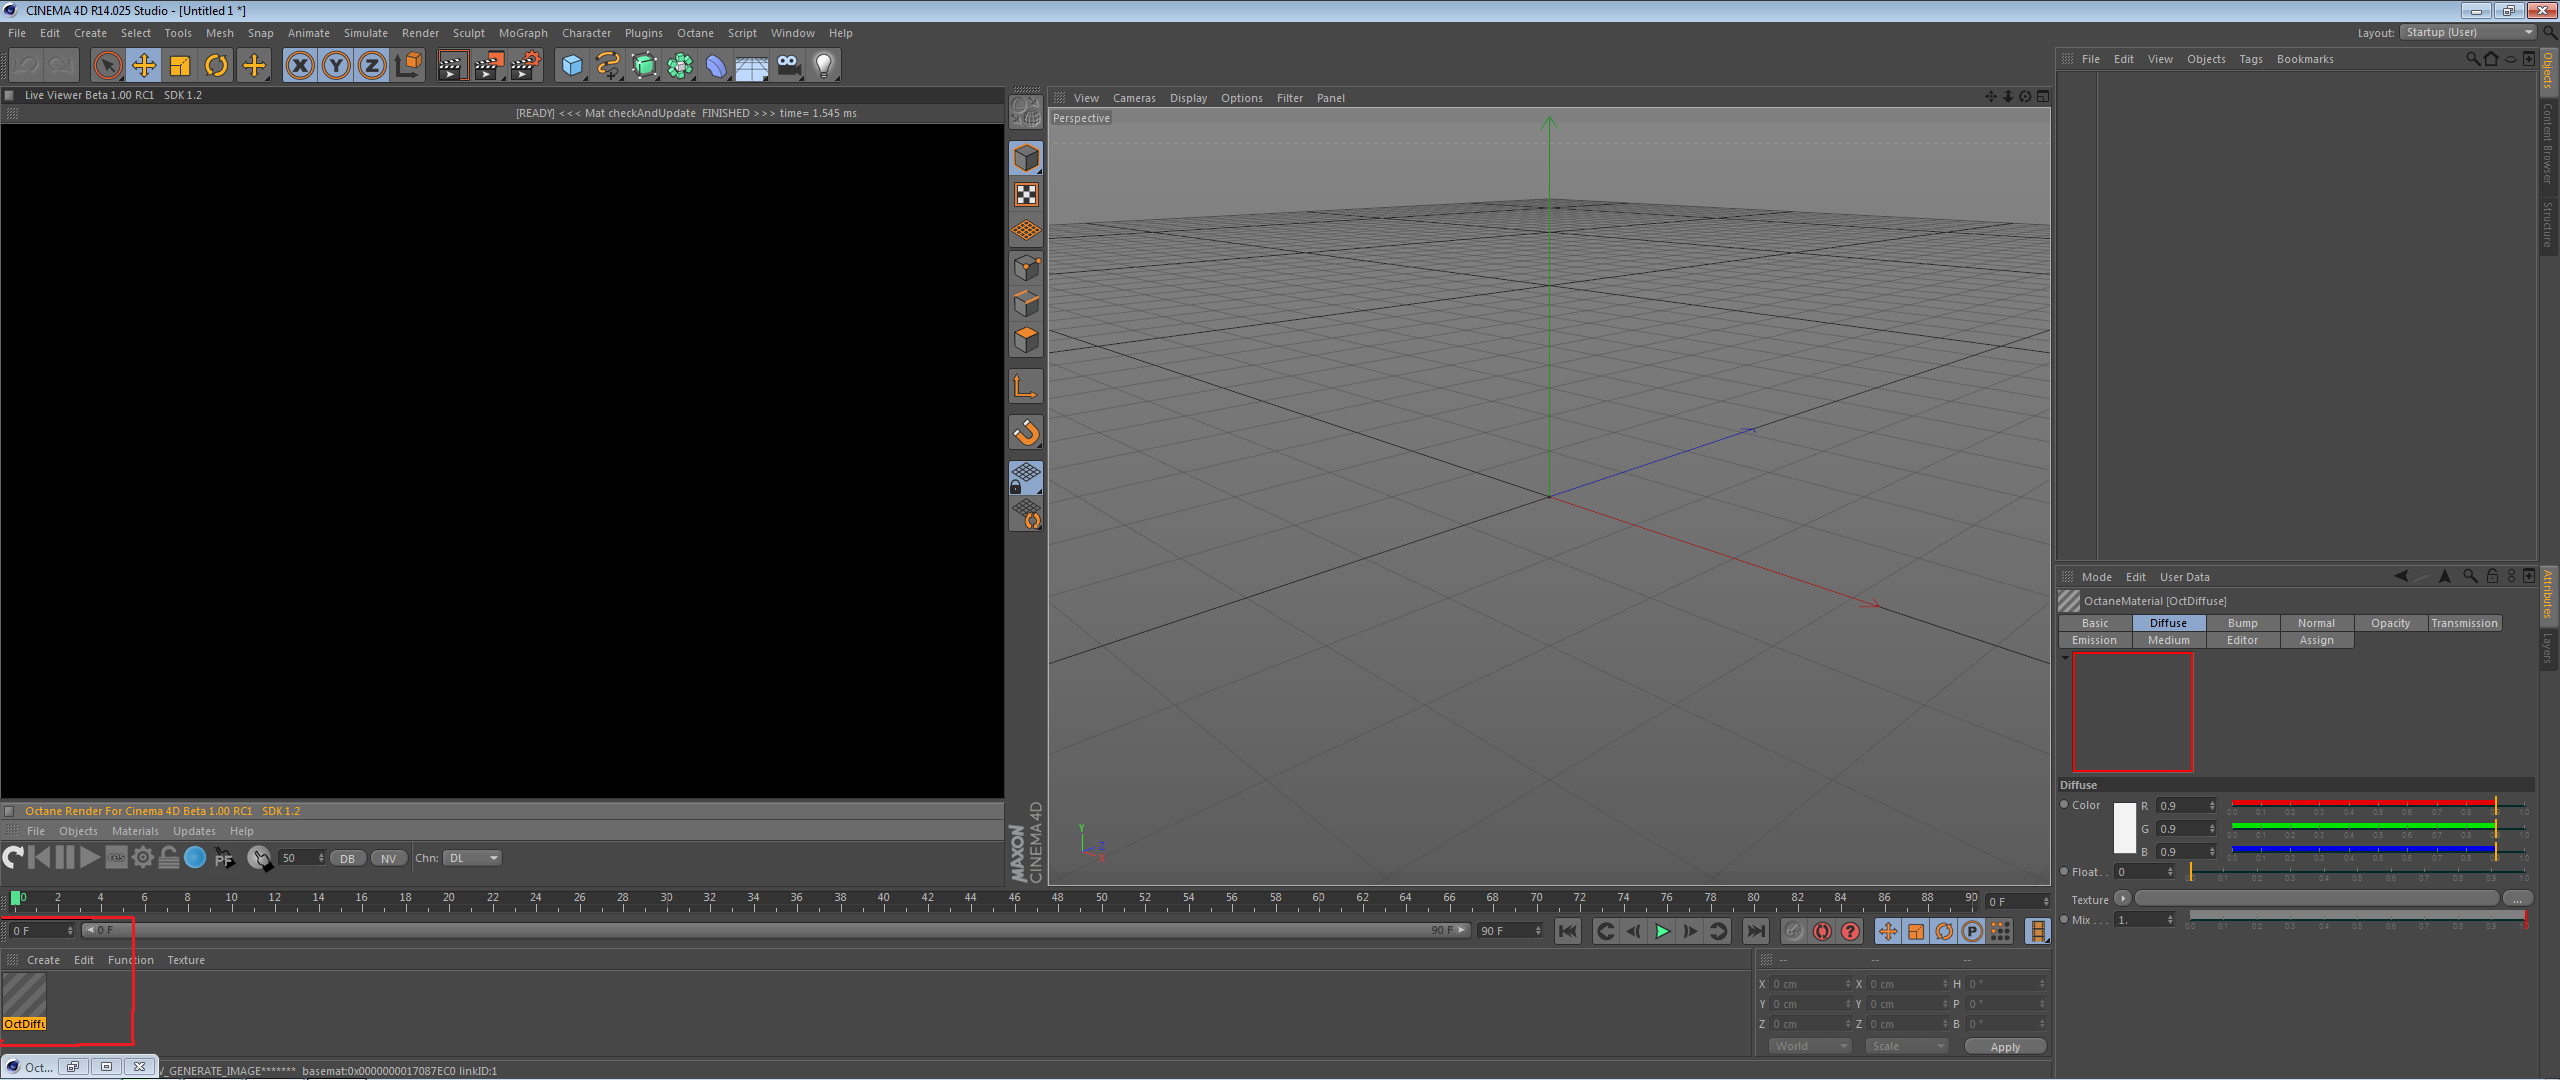2560x1080 pixels.
Task: Open the light object icon
Action: click(x=823, y=66)
